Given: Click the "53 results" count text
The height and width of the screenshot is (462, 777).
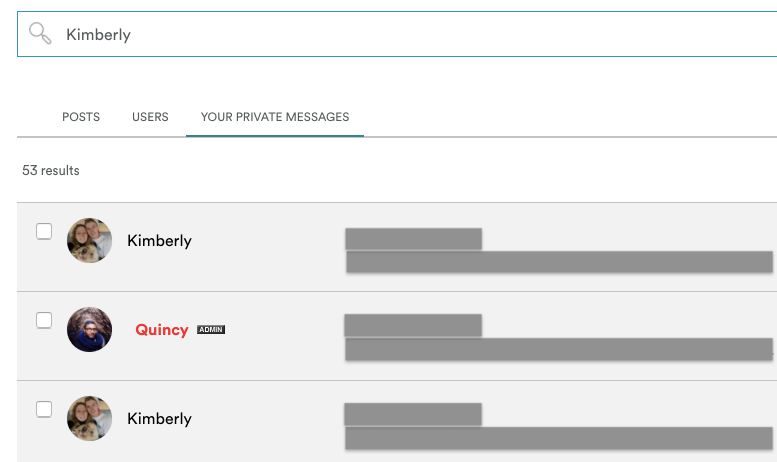Looking at the screenshot, I should [x=51, y=171].
